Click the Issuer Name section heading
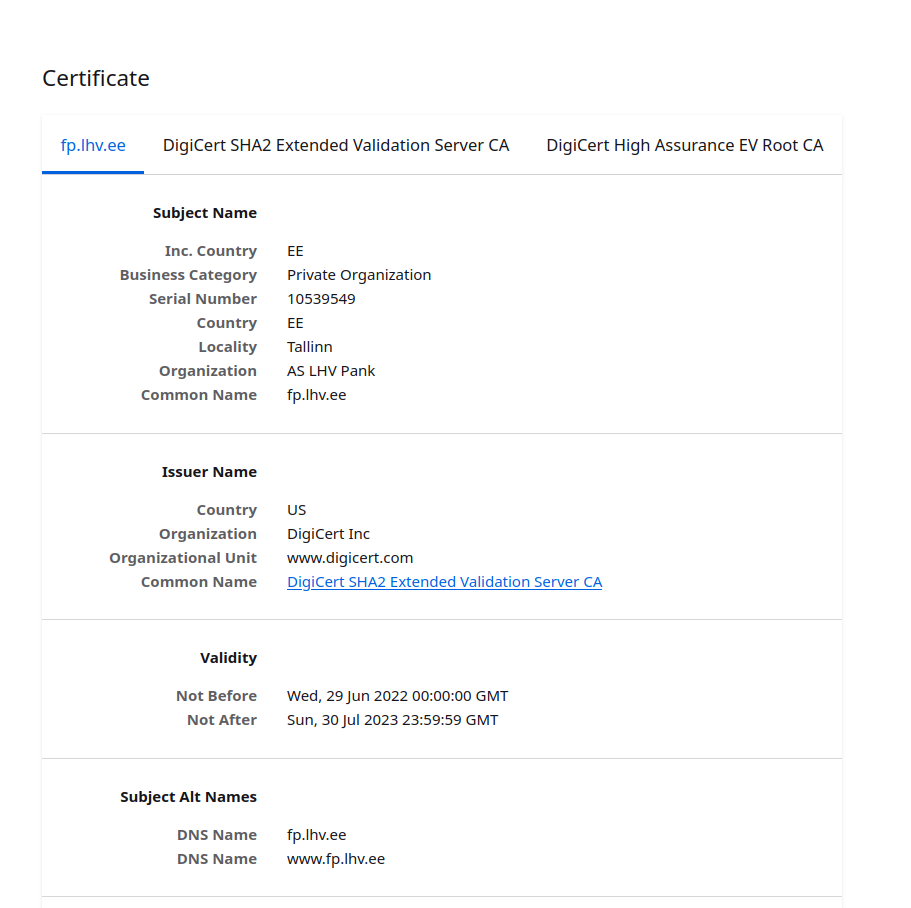This screenshot has height=908, width=911. coord(209,472)
